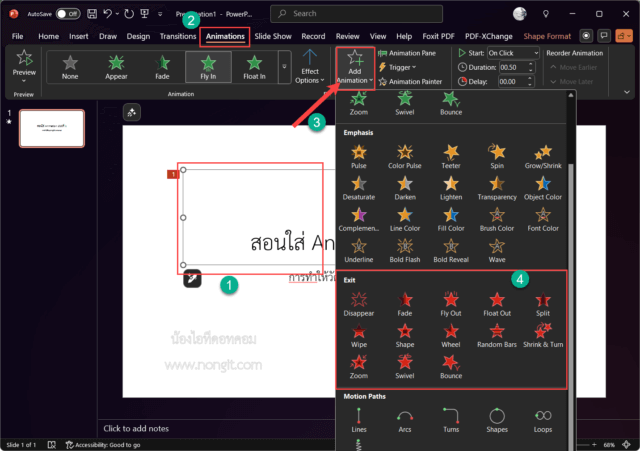Viewport: 640px width, 451px height.
Task: Activate the Animation Painter
Action: (x=410, y=82)
